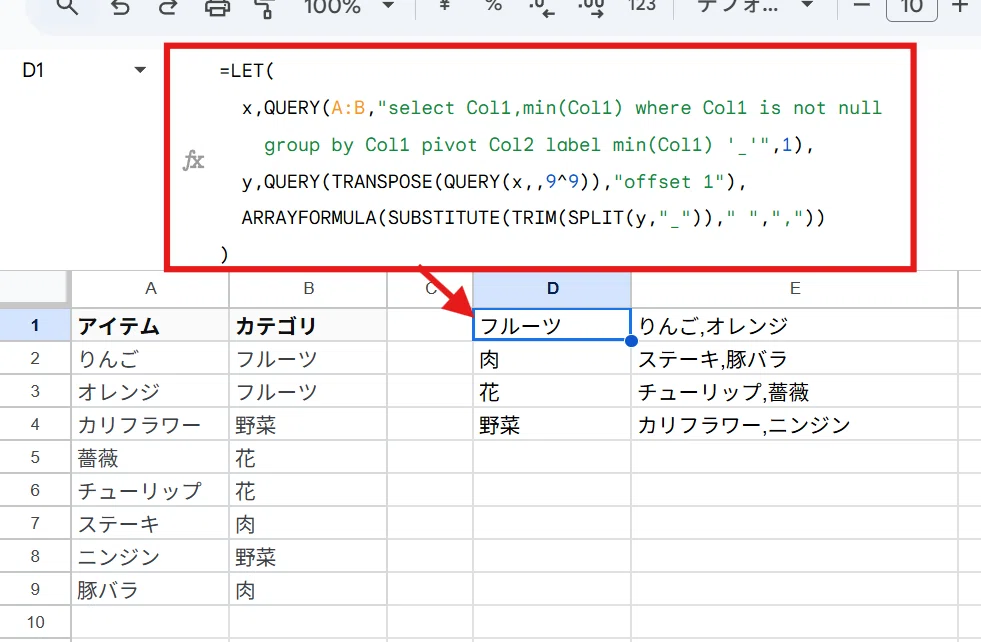This screenshot has width=981, height=642.
Task: Format as percent
Action: pyautogui.click(x=494, y=6)
